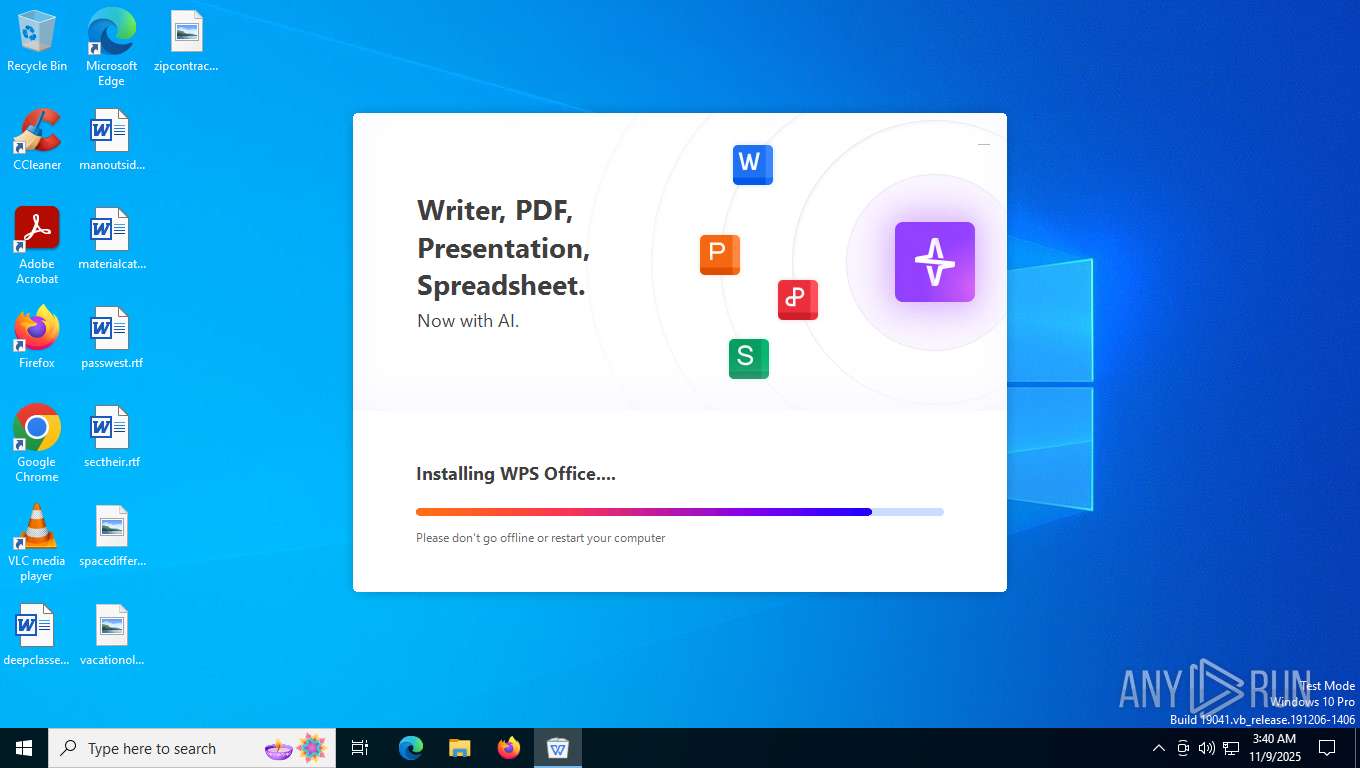Click the volume speaker tray icon
This screenshot has width=1360, height=768.
click(1207, 748)
